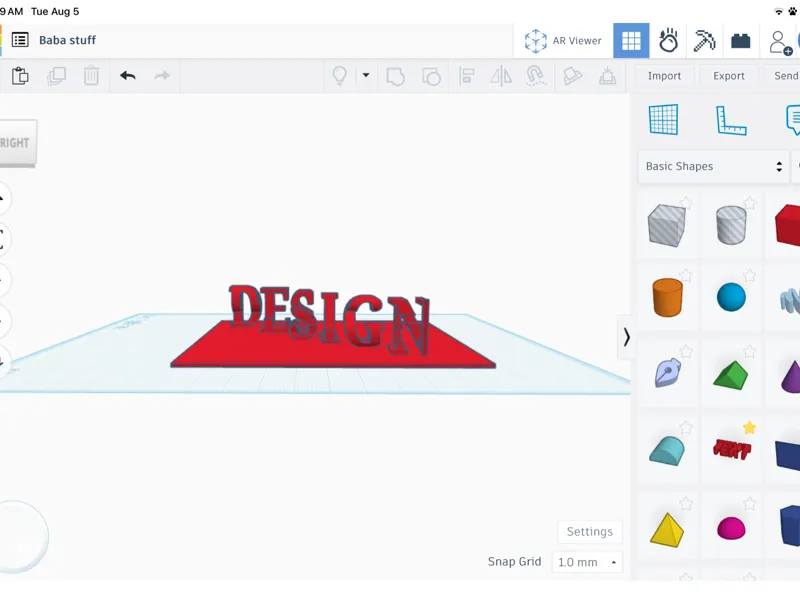Select the DESIGN text object
The image size is (800, 600).
(x=329, y=319)
